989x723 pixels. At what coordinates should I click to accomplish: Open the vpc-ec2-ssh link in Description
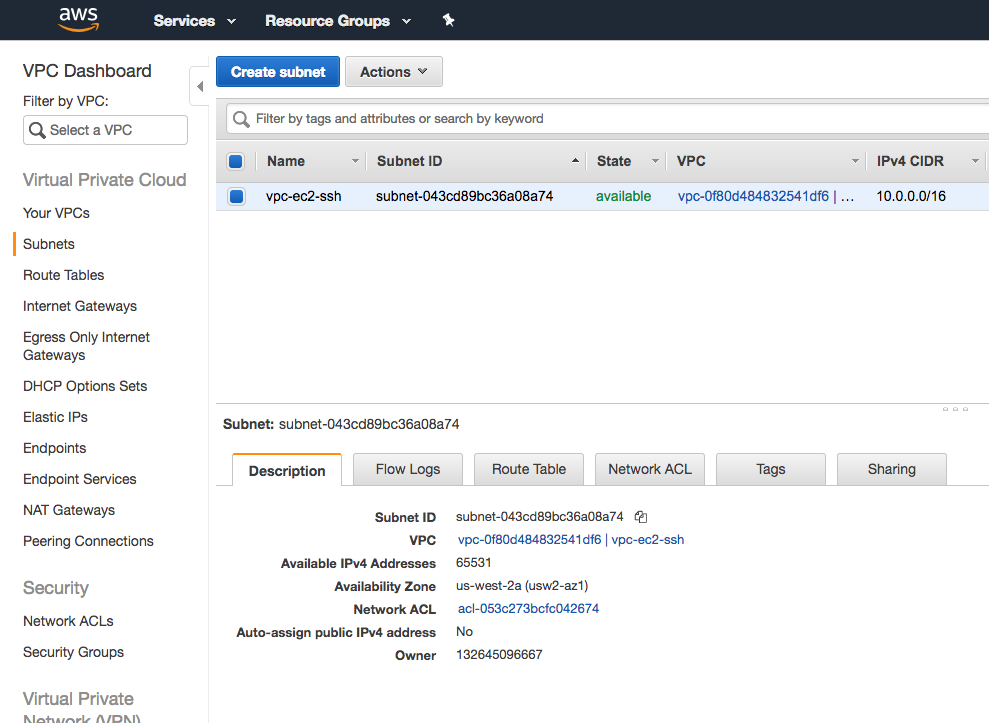[648, 540]
